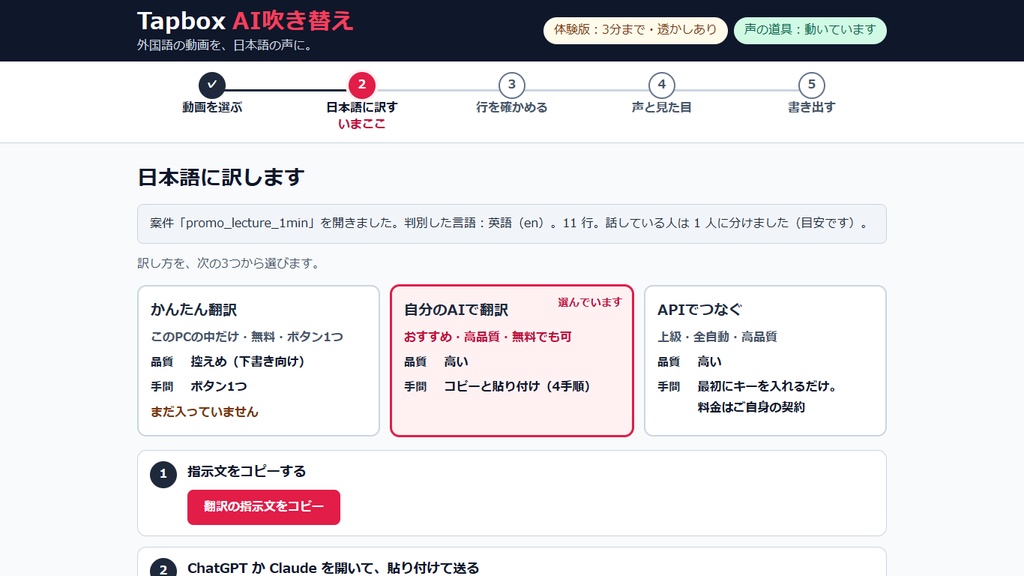Select step 2 circle 日本語に訳す
The image size is (1024, 576).
(x=362, y=85)
